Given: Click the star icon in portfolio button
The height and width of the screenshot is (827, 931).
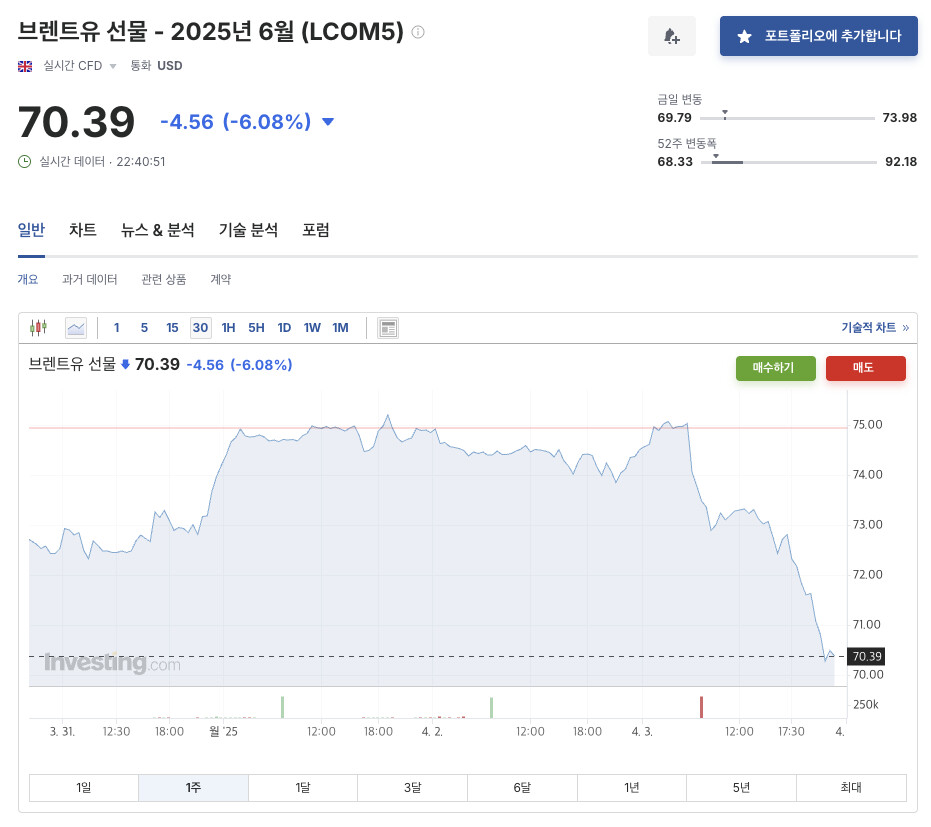Looking at the screenshot, I should 744,36.
